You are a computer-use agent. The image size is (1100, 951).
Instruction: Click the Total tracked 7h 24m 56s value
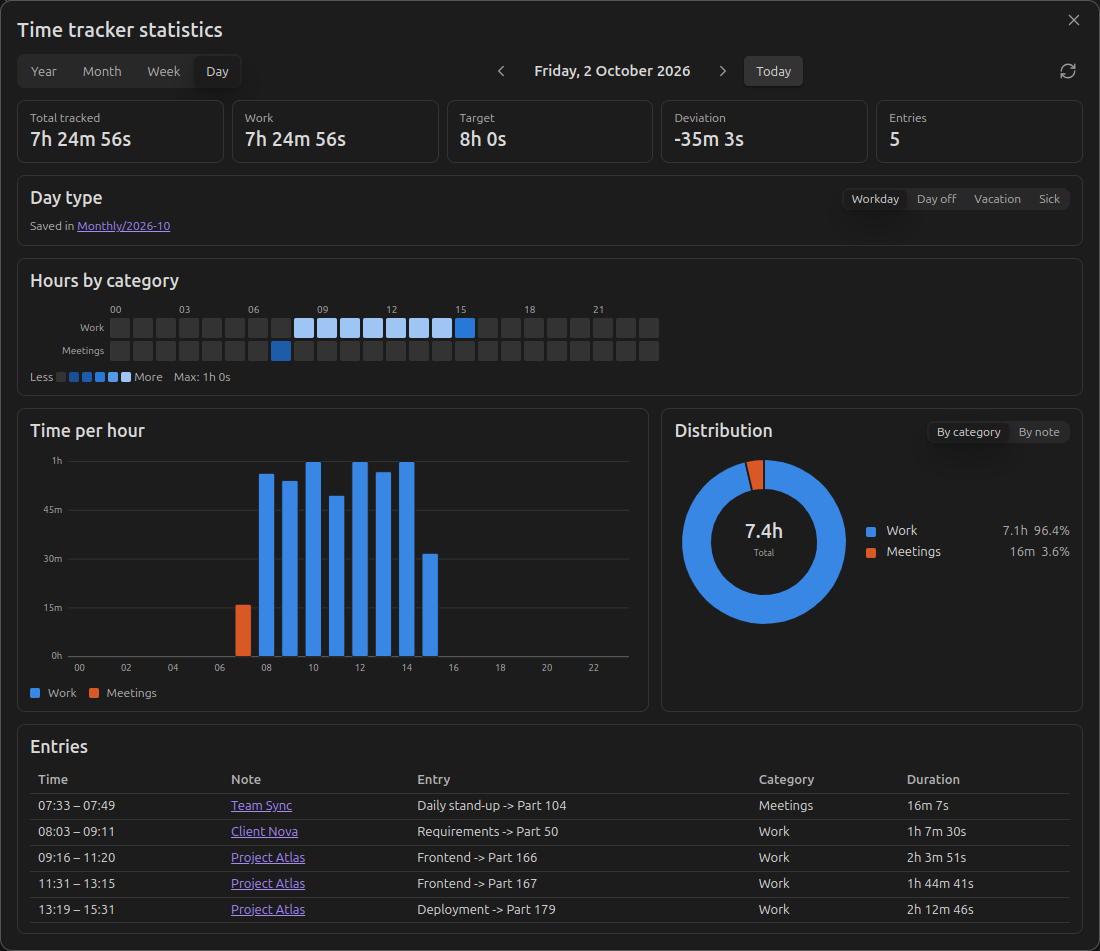click(81, 140)
